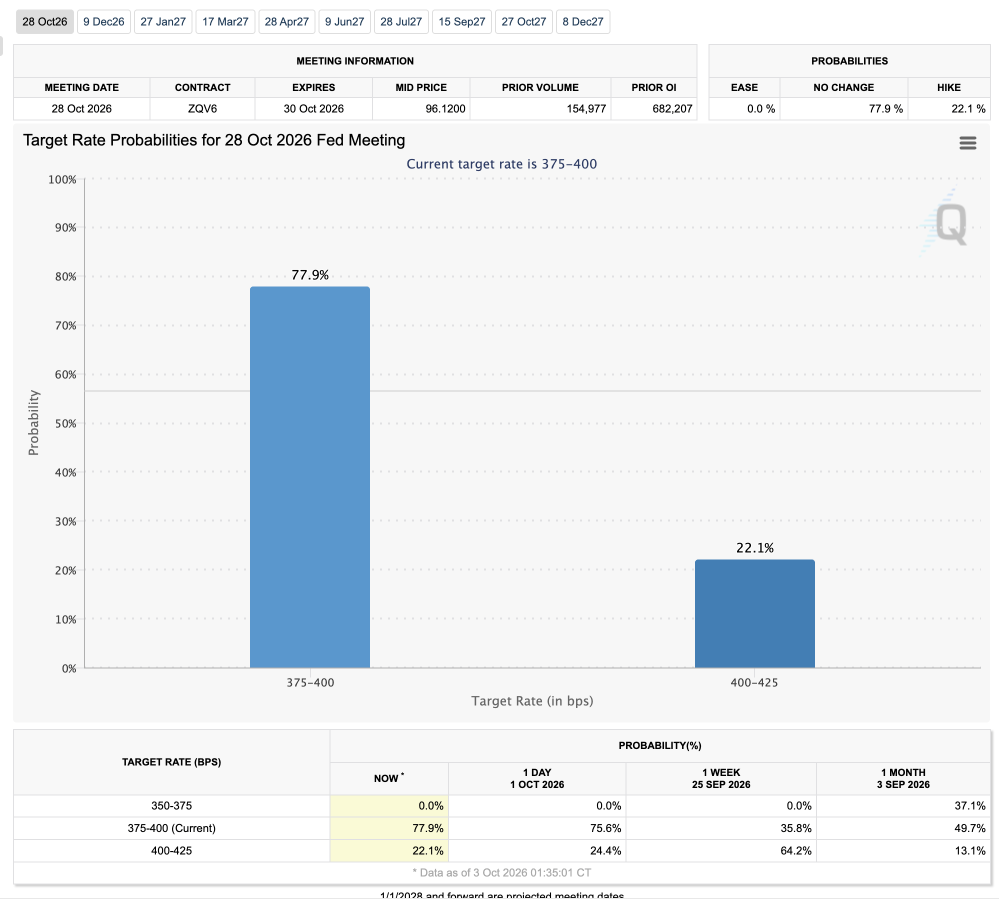Click the 375-400 probability bar in chart
The height and width of the screenshot is (899, 999).
310,477
